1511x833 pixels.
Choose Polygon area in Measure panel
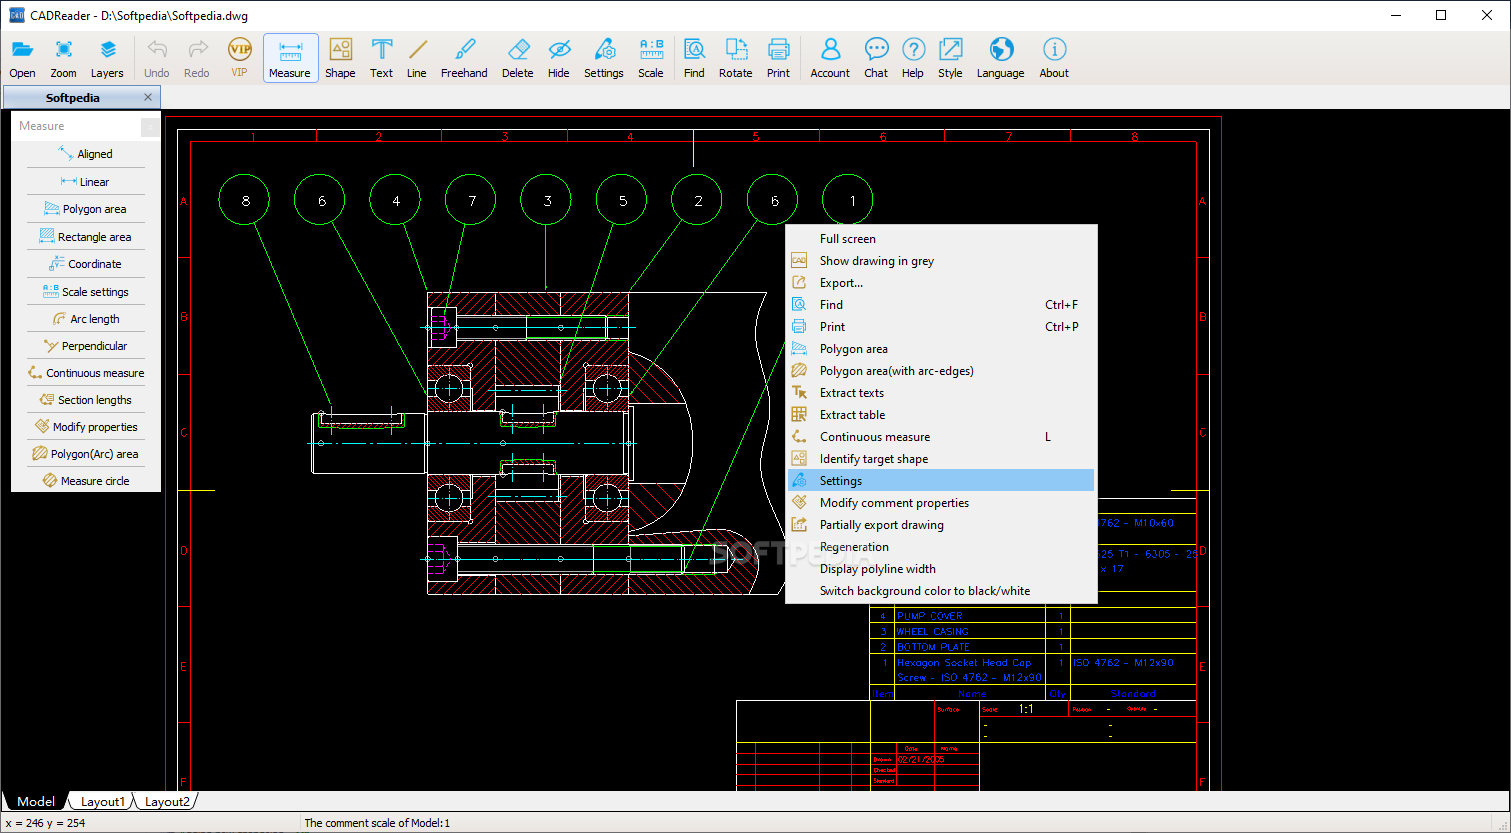click(86, 209)
